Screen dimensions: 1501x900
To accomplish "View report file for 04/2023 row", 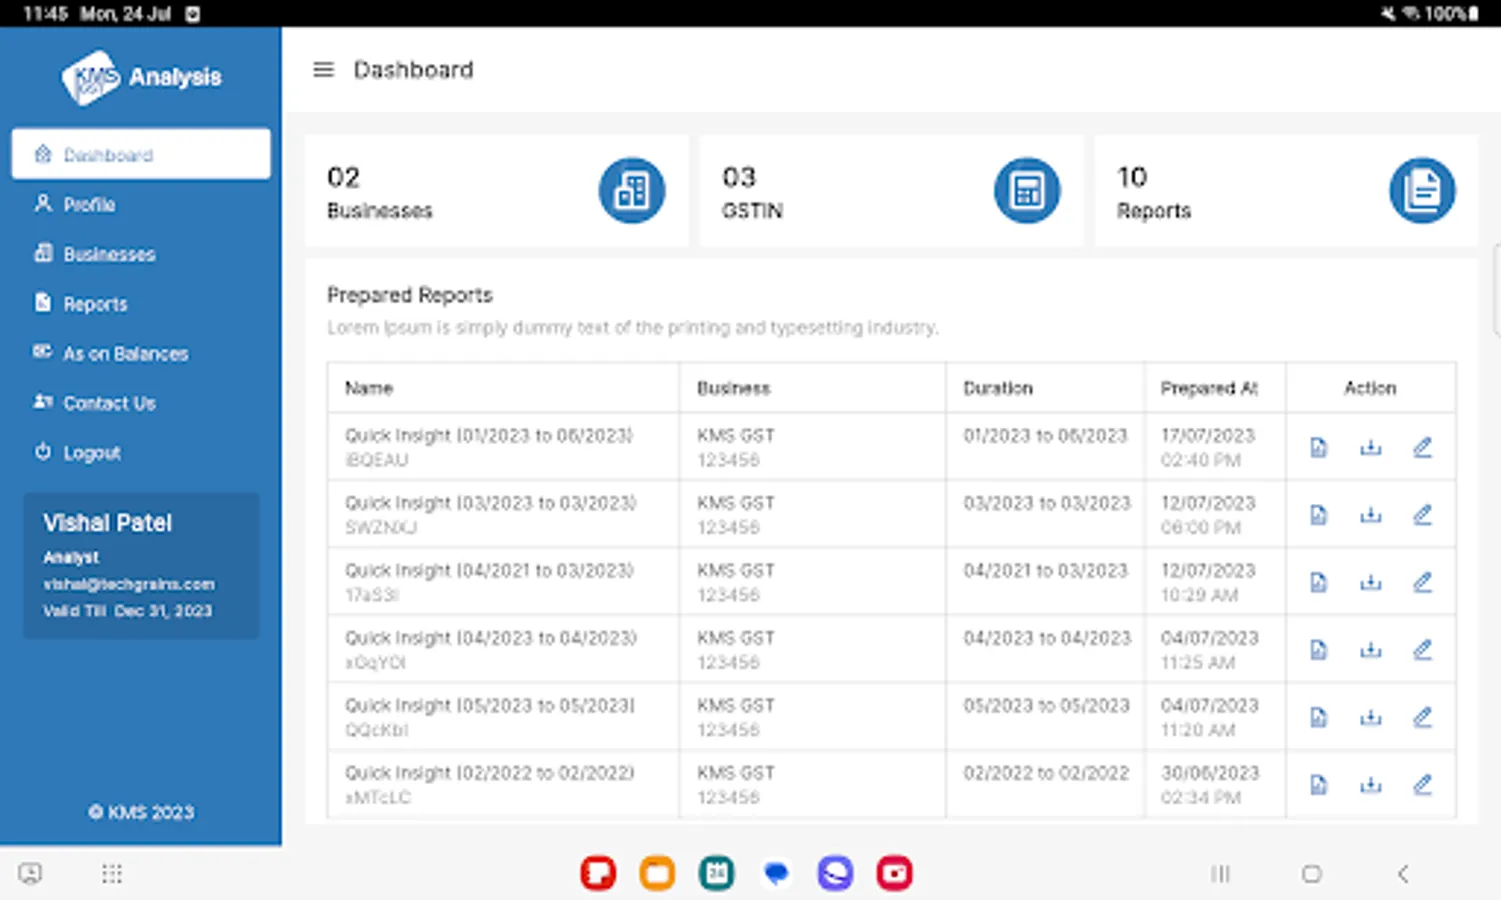I will click(x=1319, y=650).
